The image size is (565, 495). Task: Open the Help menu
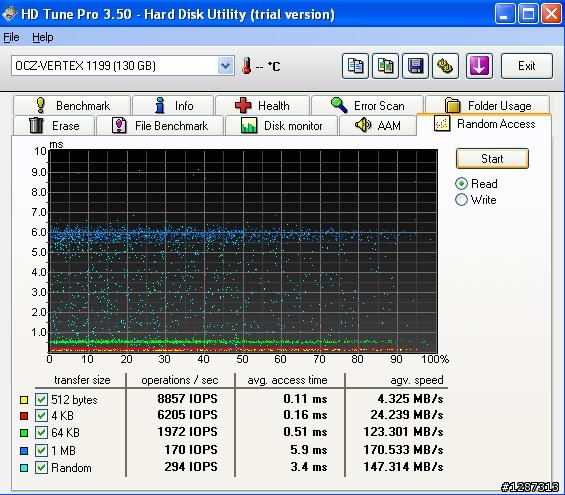[43, 37]
